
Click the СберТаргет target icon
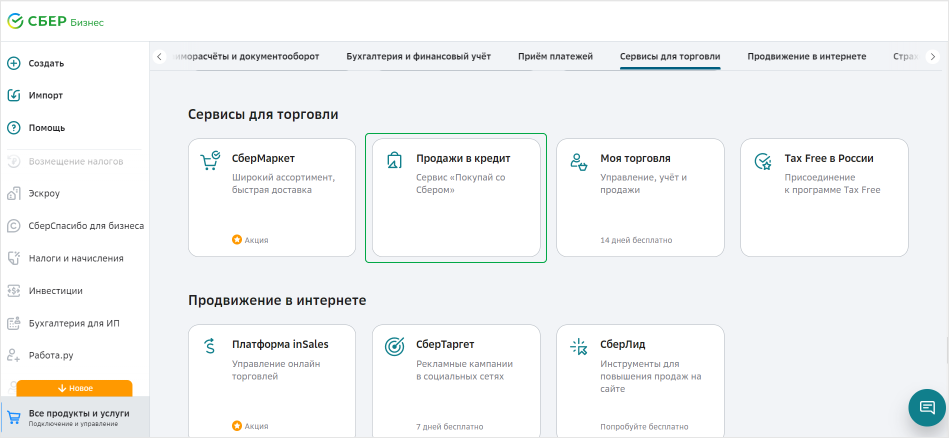395,346
